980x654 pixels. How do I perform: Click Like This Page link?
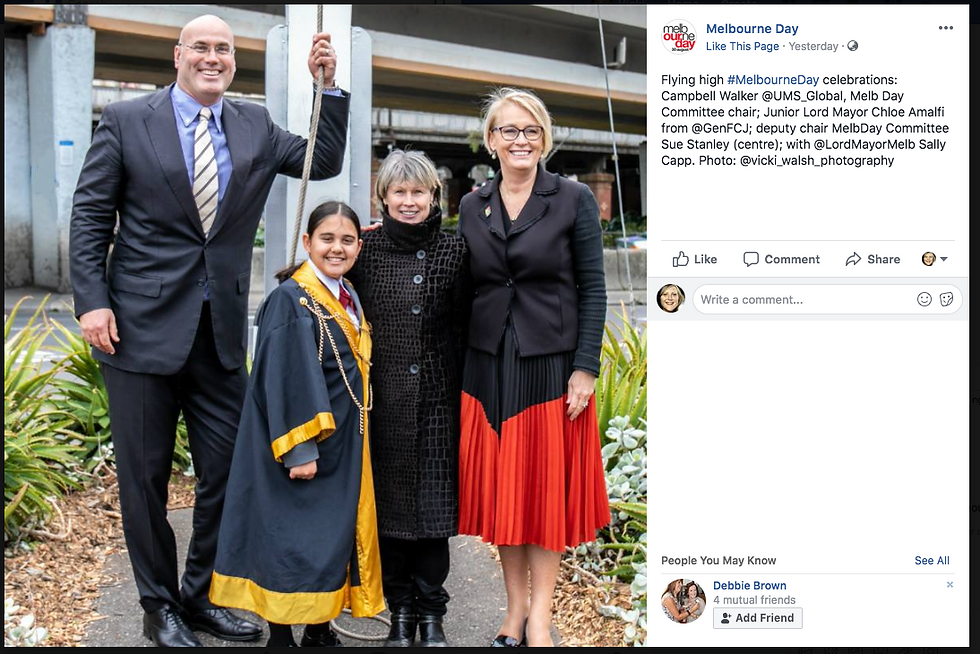[x=742, y=46]
